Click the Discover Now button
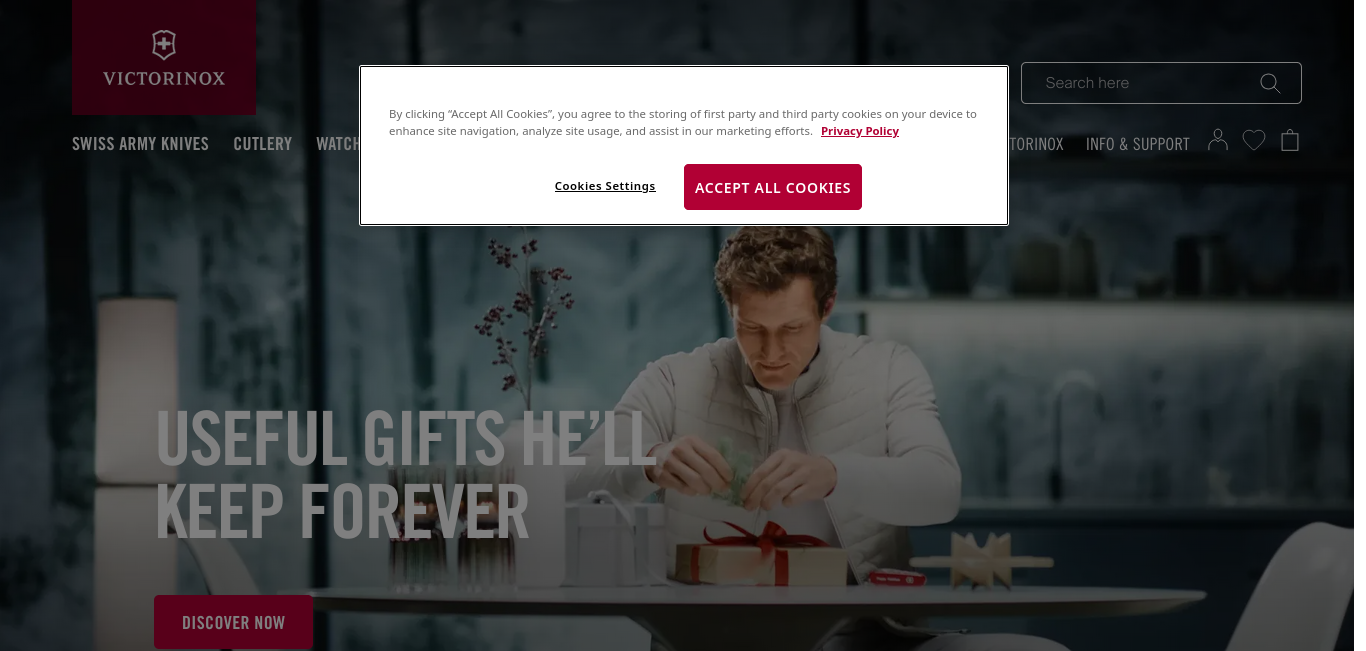This screenshot has height=651, width=1366. point(234,622)
